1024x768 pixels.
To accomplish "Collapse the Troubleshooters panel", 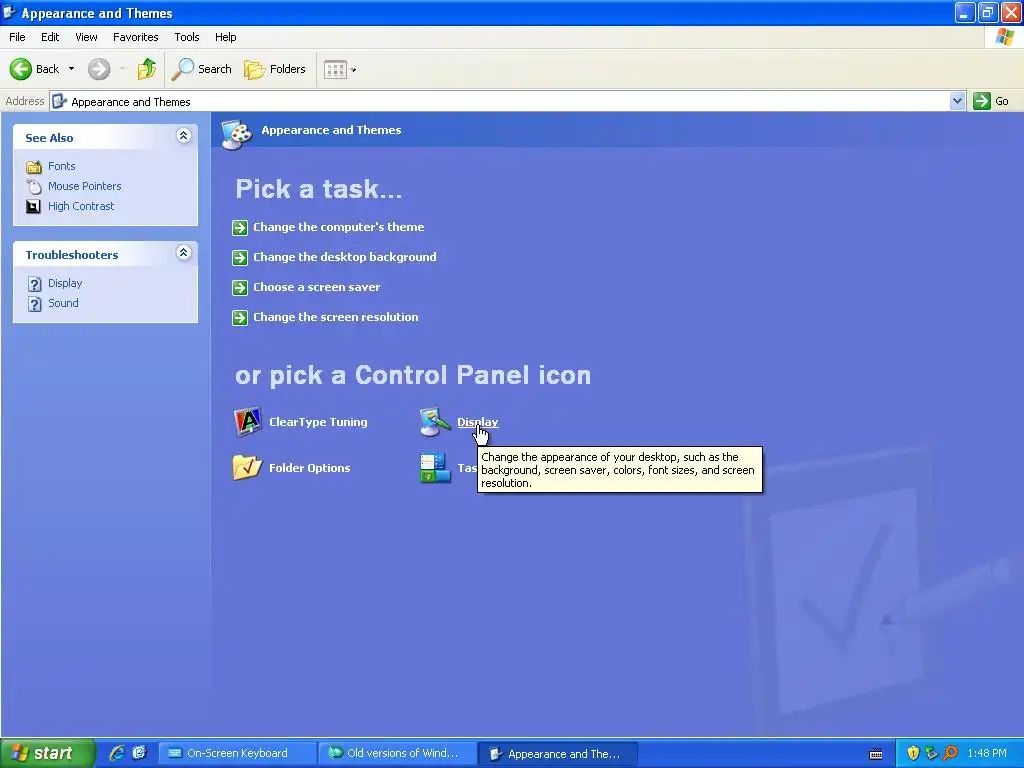I will point(184,253).
